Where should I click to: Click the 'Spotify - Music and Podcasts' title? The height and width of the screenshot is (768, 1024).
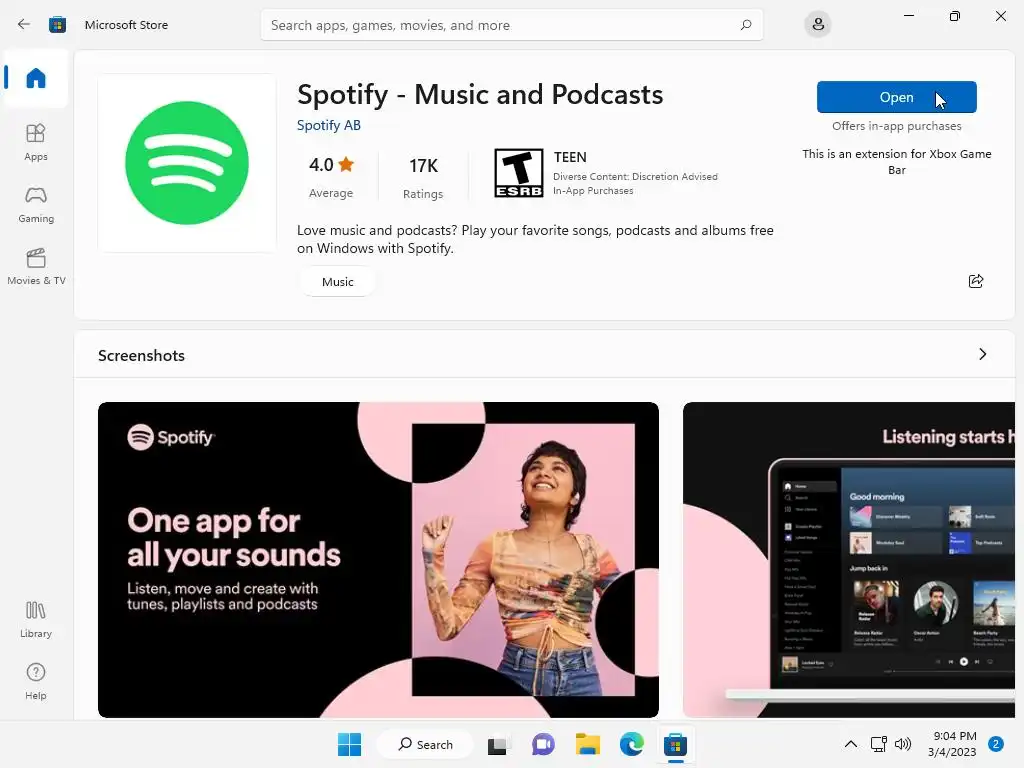tap(480, 95)
